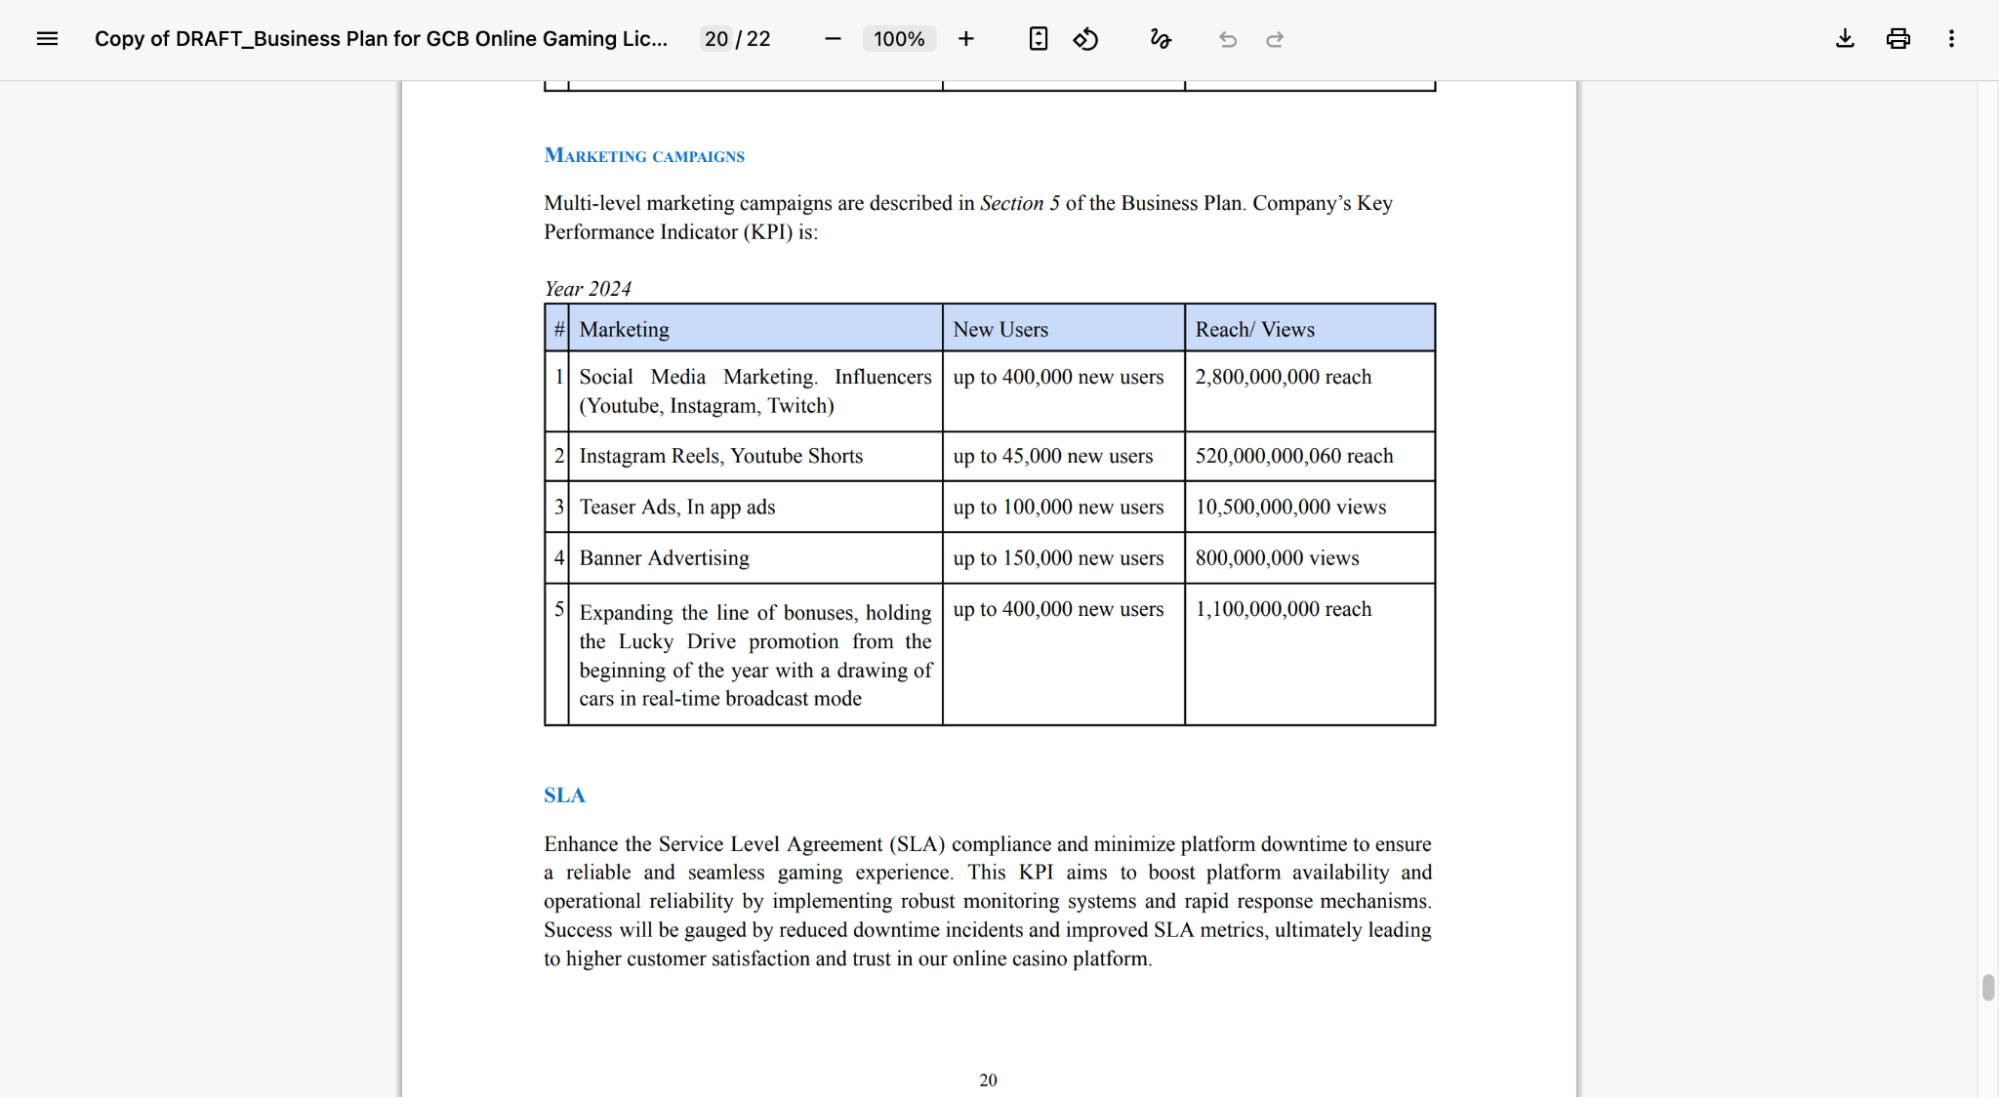Undo the last annotation
The height and width of the screenshot is (1098, 1999).
[x=1228, y=39]
